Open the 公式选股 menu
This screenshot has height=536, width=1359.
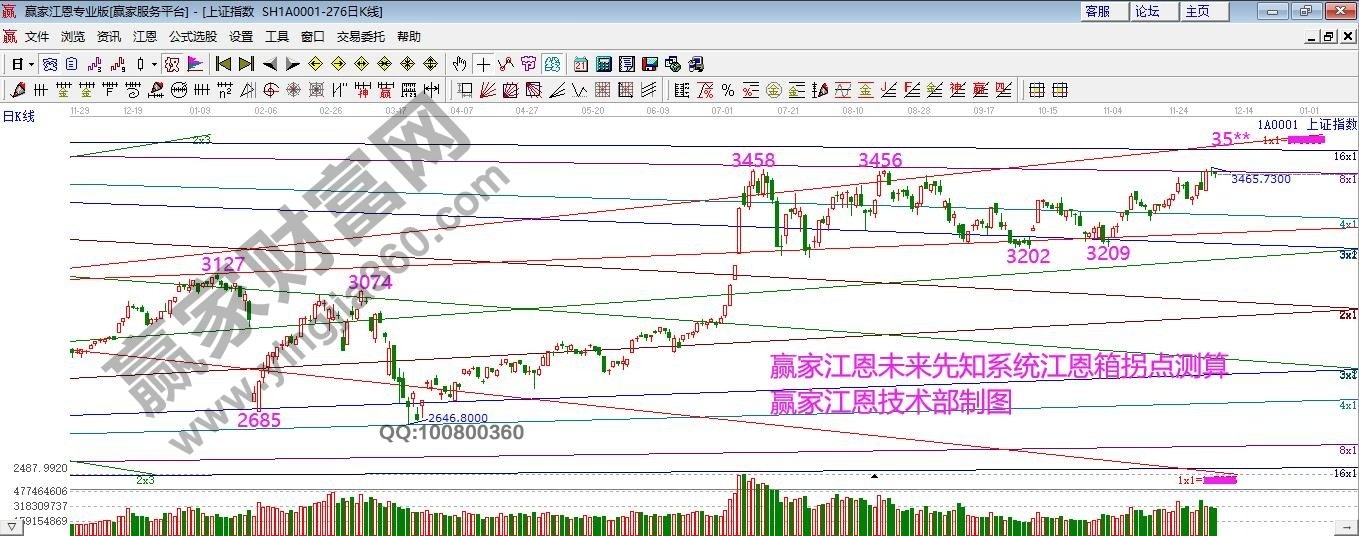[x=192, y=36]
